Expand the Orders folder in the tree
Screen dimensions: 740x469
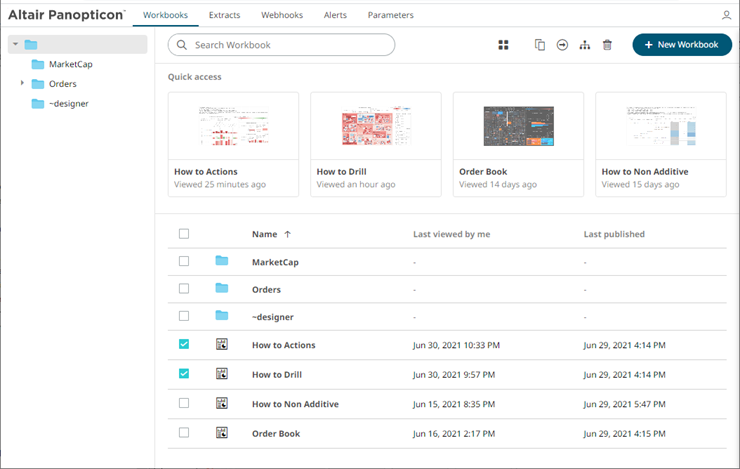point(22,84)
